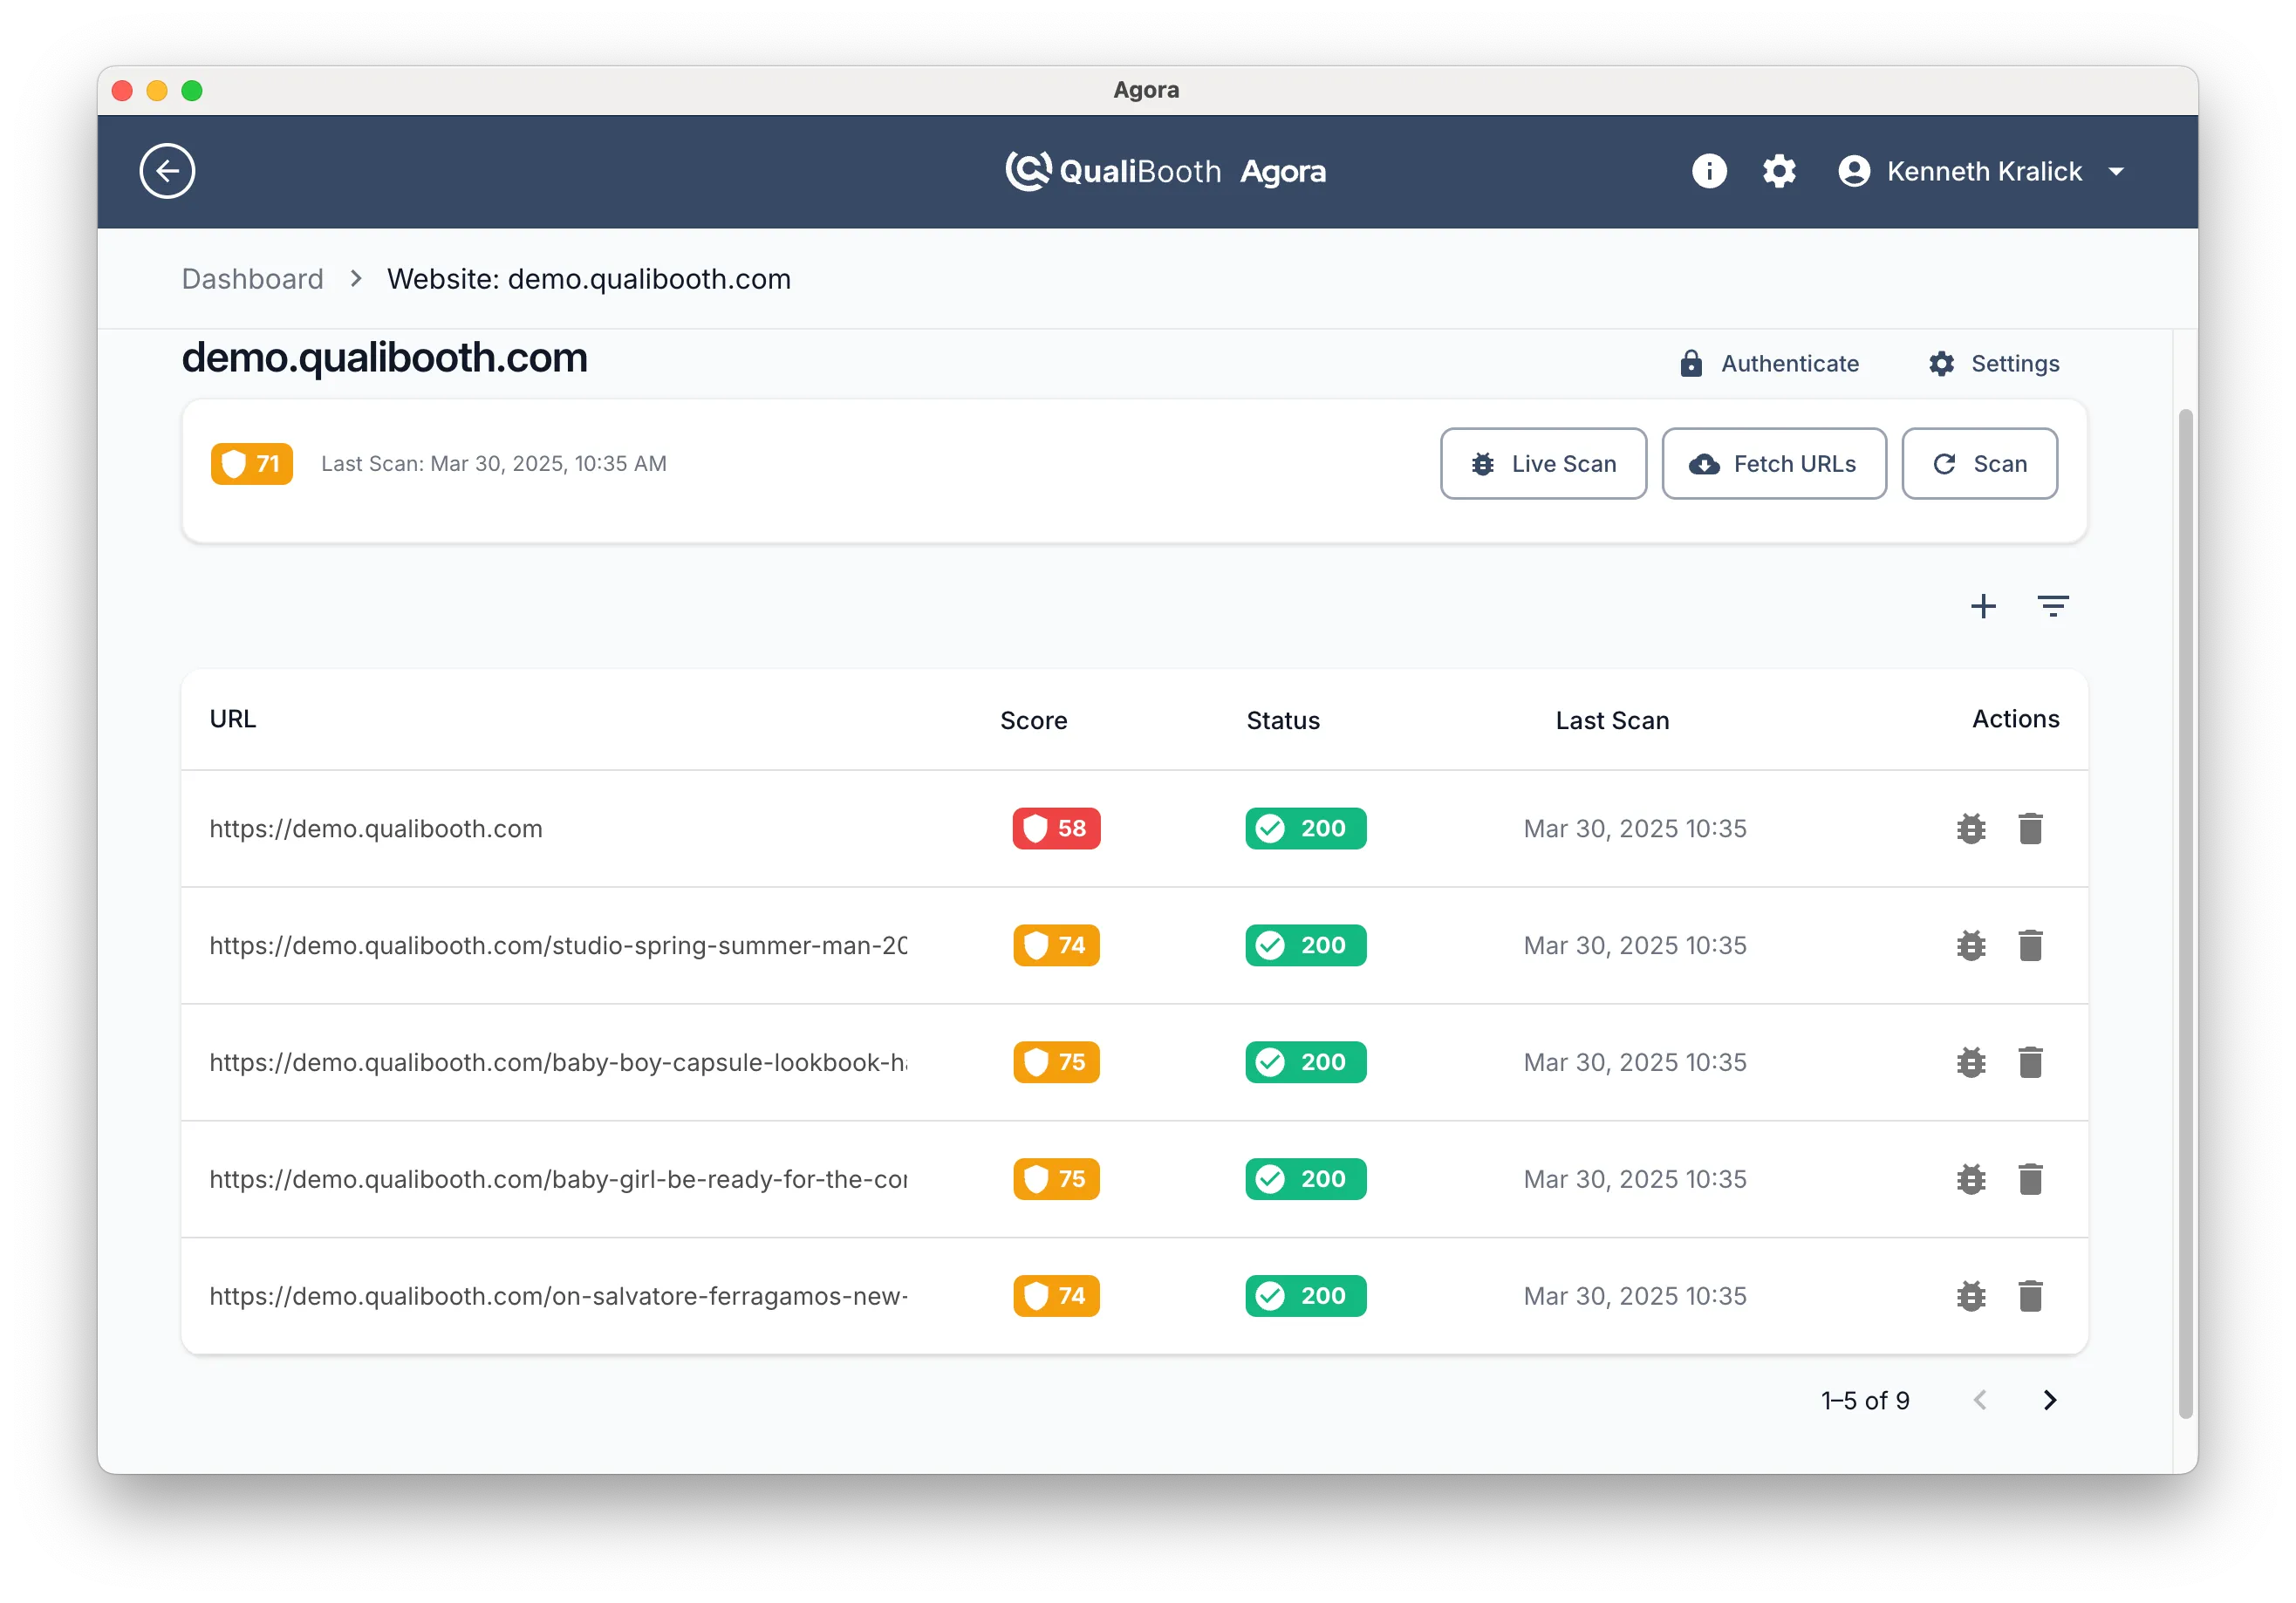The image size is (2296, 1603).
Task: Open global settings gear in header
Action: pos(1778,171)
